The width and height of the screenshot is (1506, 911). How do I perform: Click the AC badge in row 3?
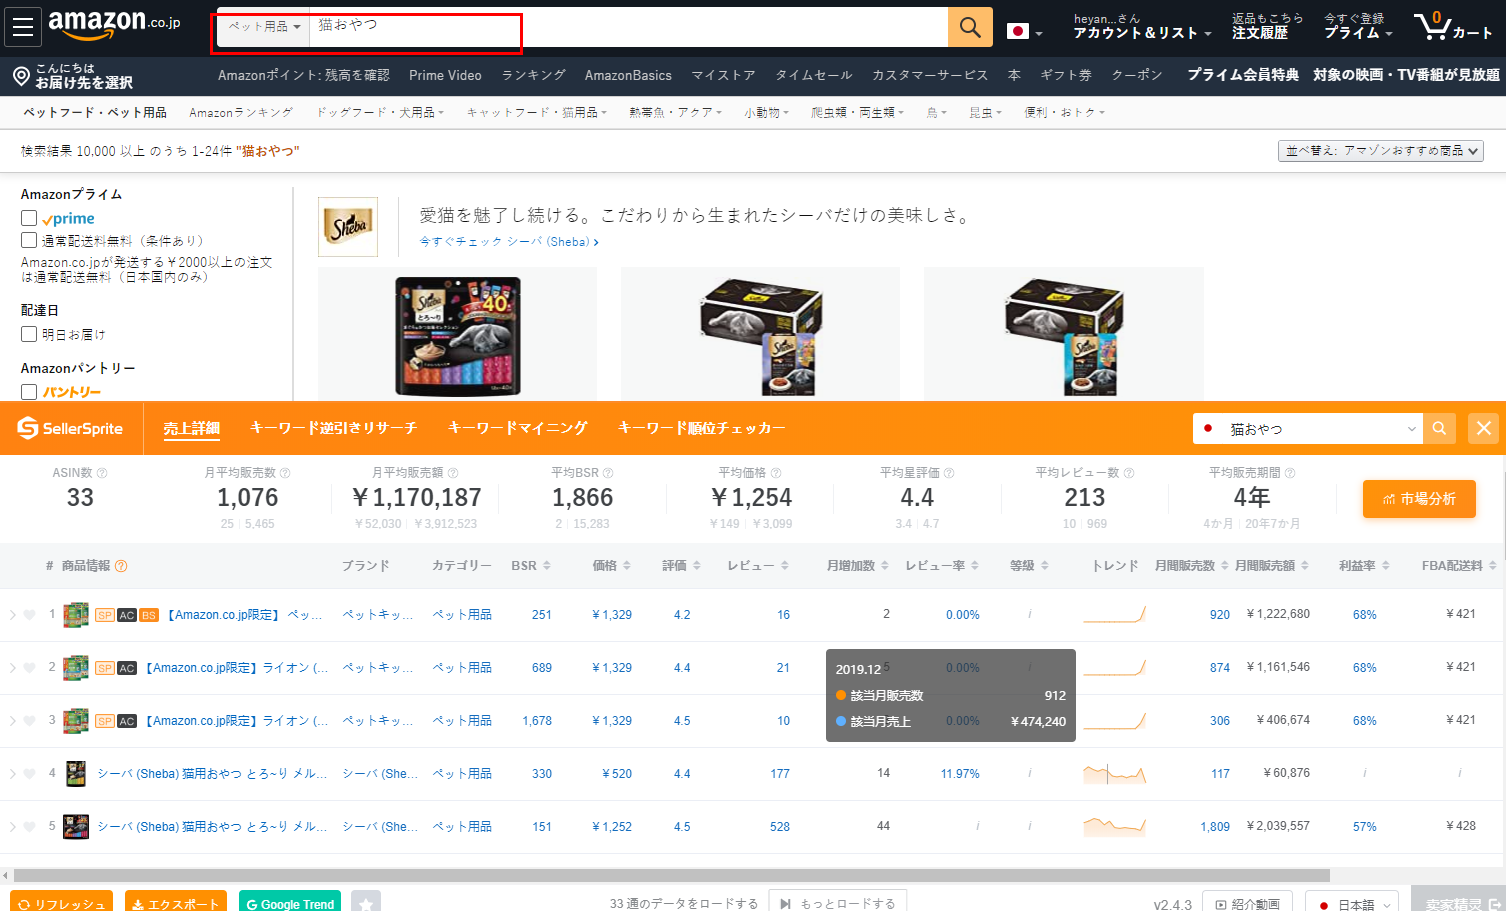[127, 721]
